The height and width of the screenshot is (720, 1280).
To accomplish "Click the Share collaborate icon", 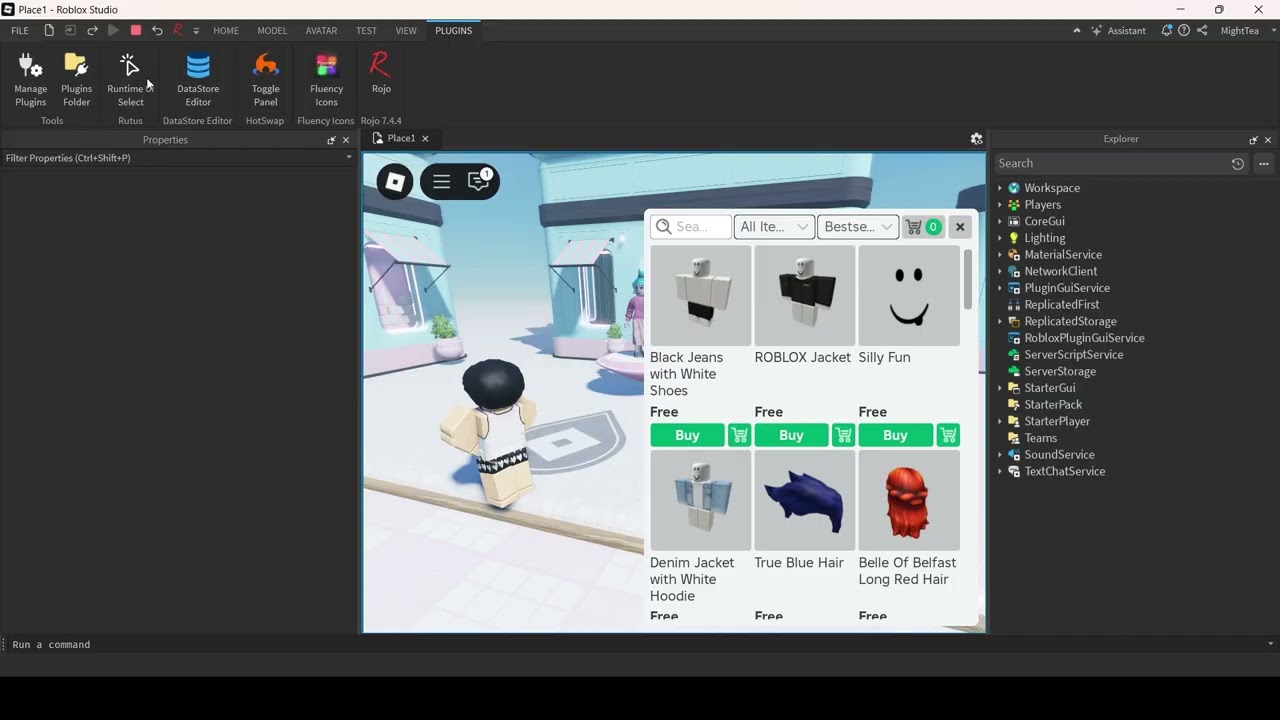I will (1202, 31).
